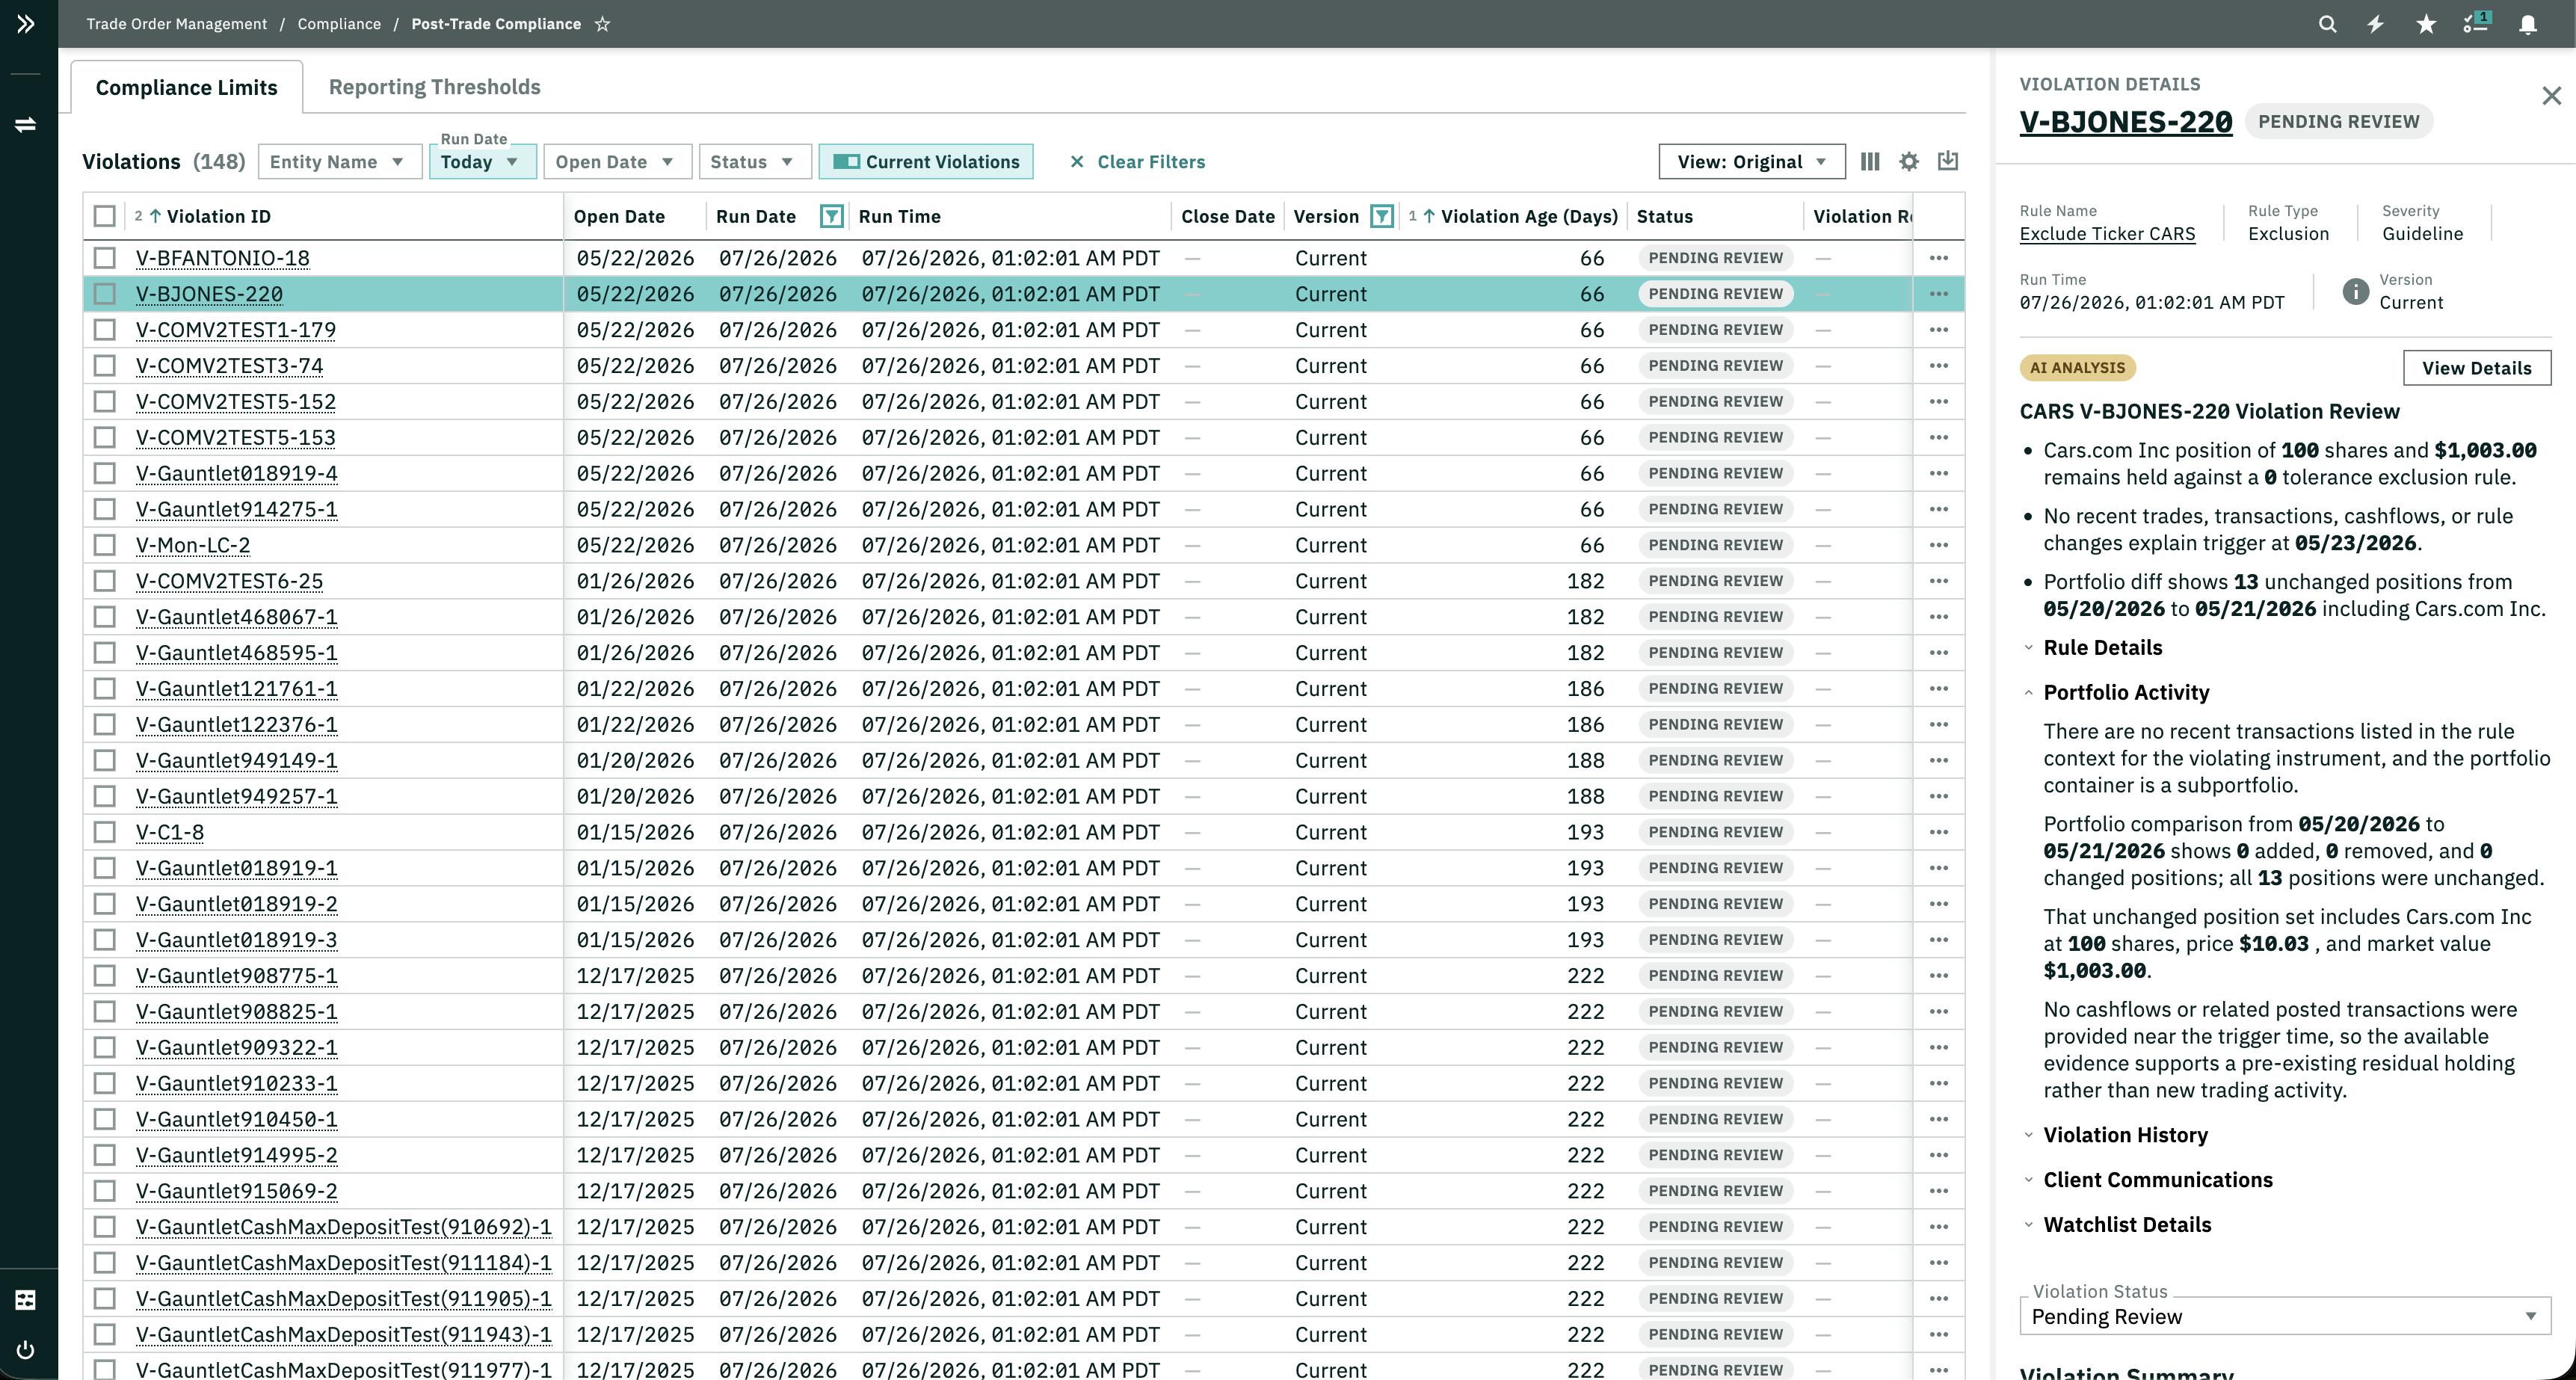This screenshot has height=1380, width=2576.
Task: Open the Entity Name filter dropdown
Action: pos(339,162)
